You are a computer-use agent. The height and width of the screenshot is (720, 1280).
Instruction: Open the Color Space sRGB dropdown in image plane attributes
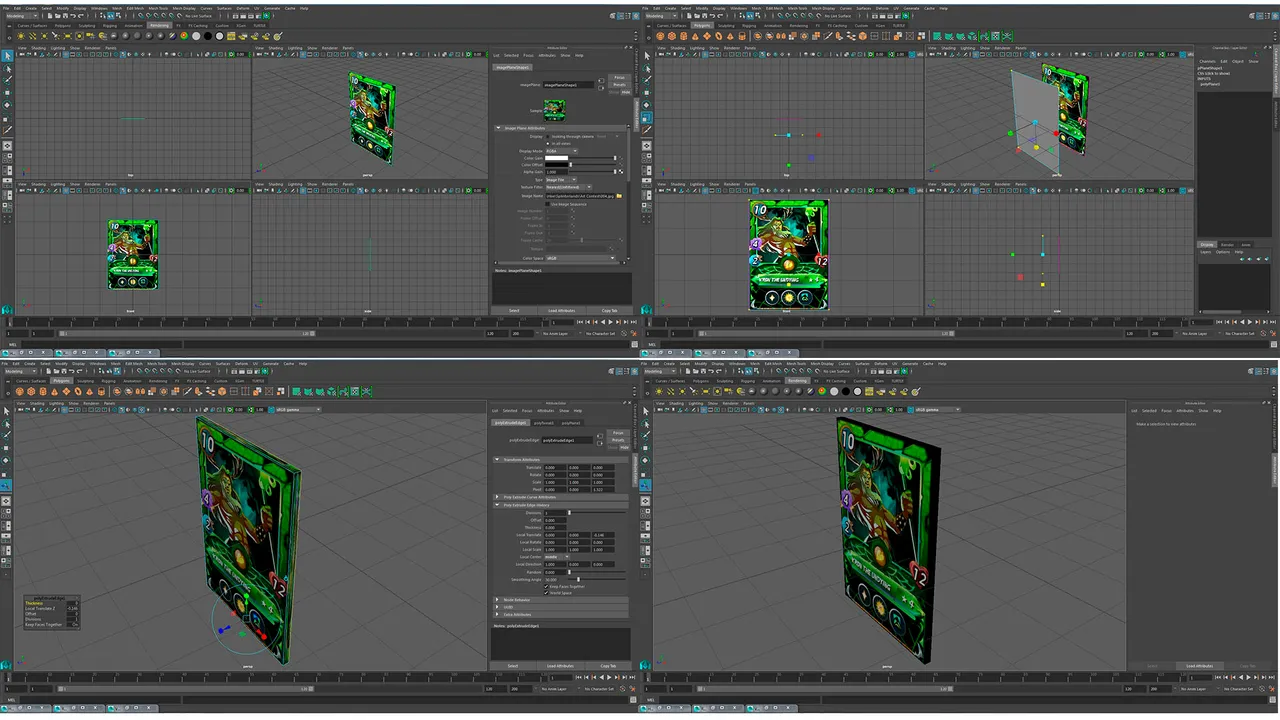tap(580, 258)
